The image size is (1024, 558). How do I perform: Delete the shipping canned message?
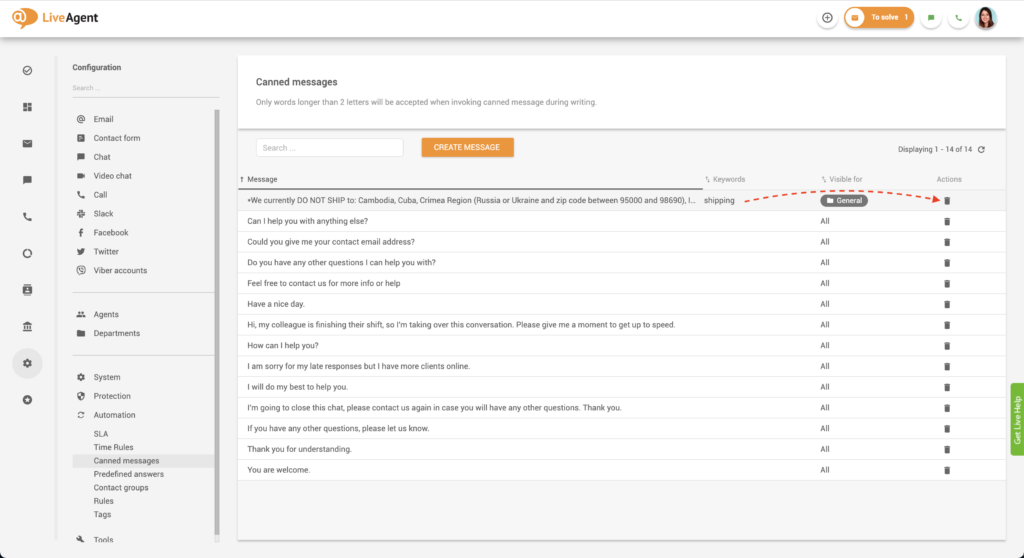pyautogui.click(x=947, y=200)
